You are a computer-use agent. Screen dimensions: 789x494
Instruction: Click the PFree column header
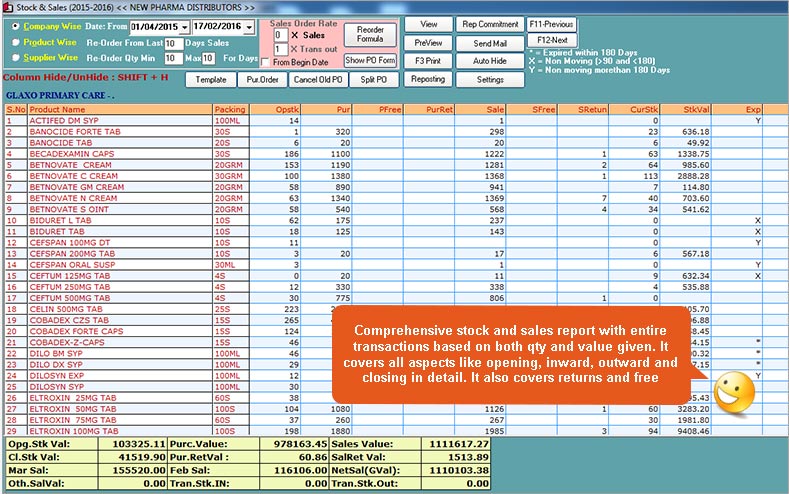[378, 109]
